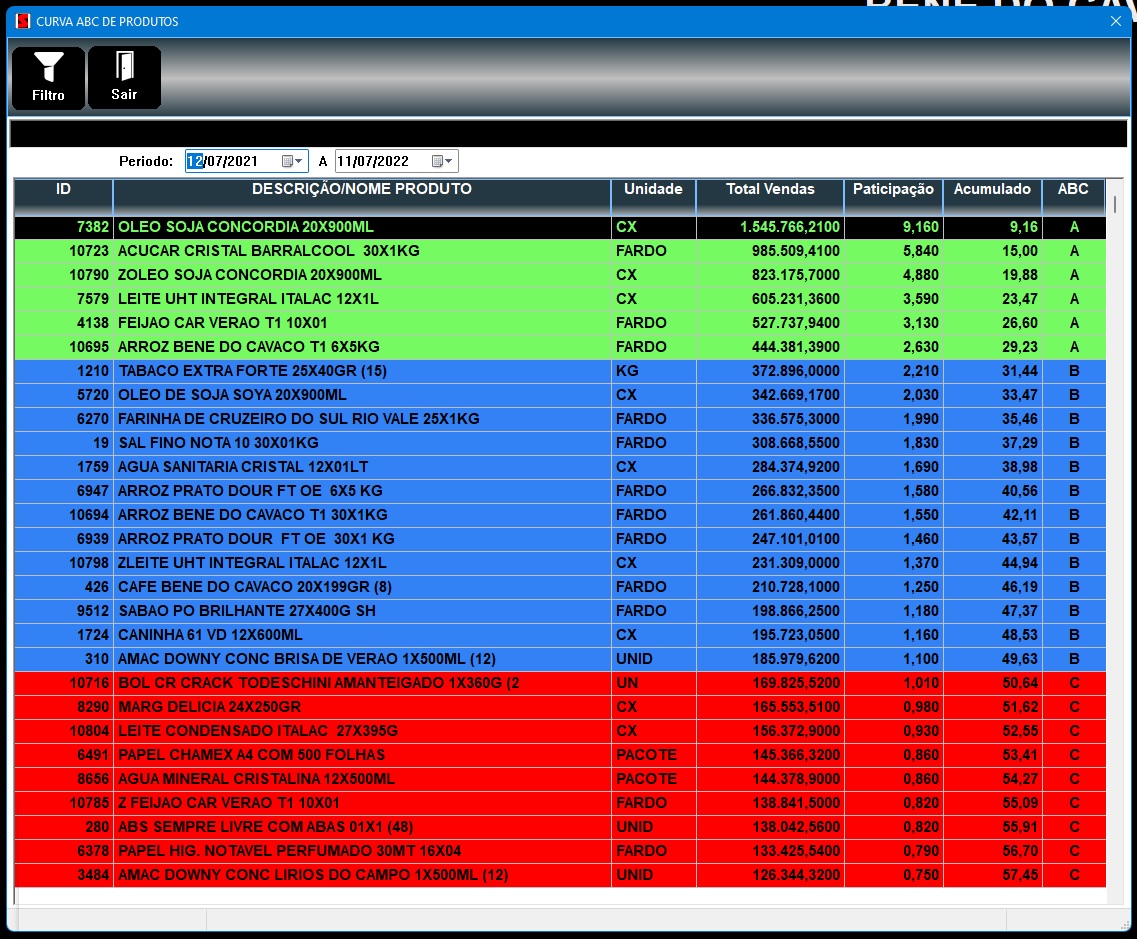Sort by the ID column header
This screenshot has height=939, width=1137.
64,197
